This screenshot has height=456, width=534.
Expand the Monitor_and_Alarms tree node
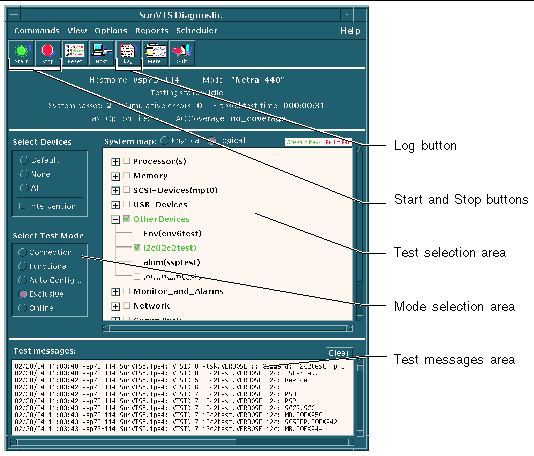tap(115, 292)
